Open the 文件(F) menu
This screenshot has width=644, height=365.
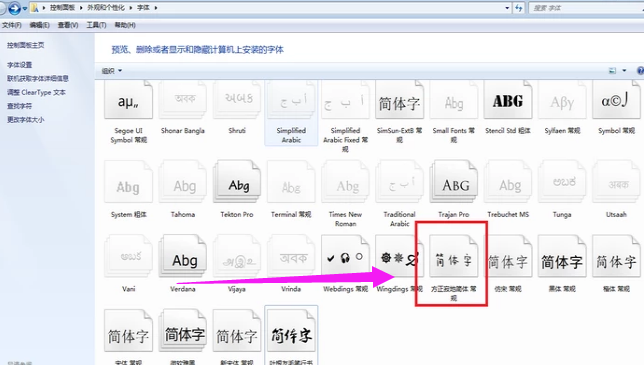12,25
